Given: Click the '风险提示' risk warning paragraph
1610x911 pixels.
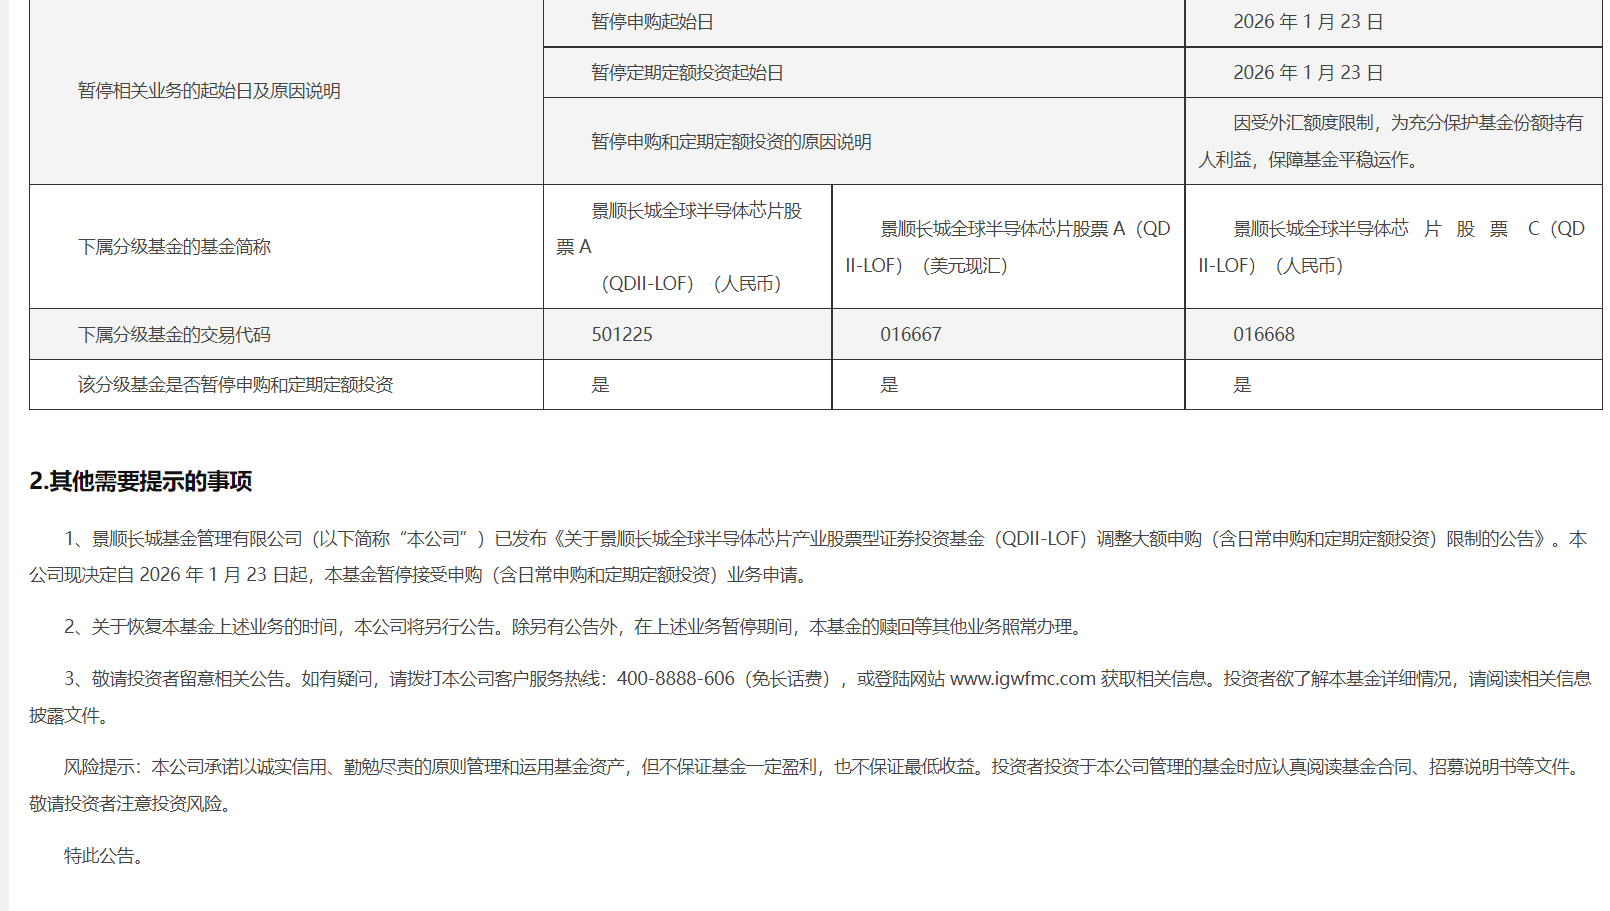Looking at the screenshot, I should [808, 785].
